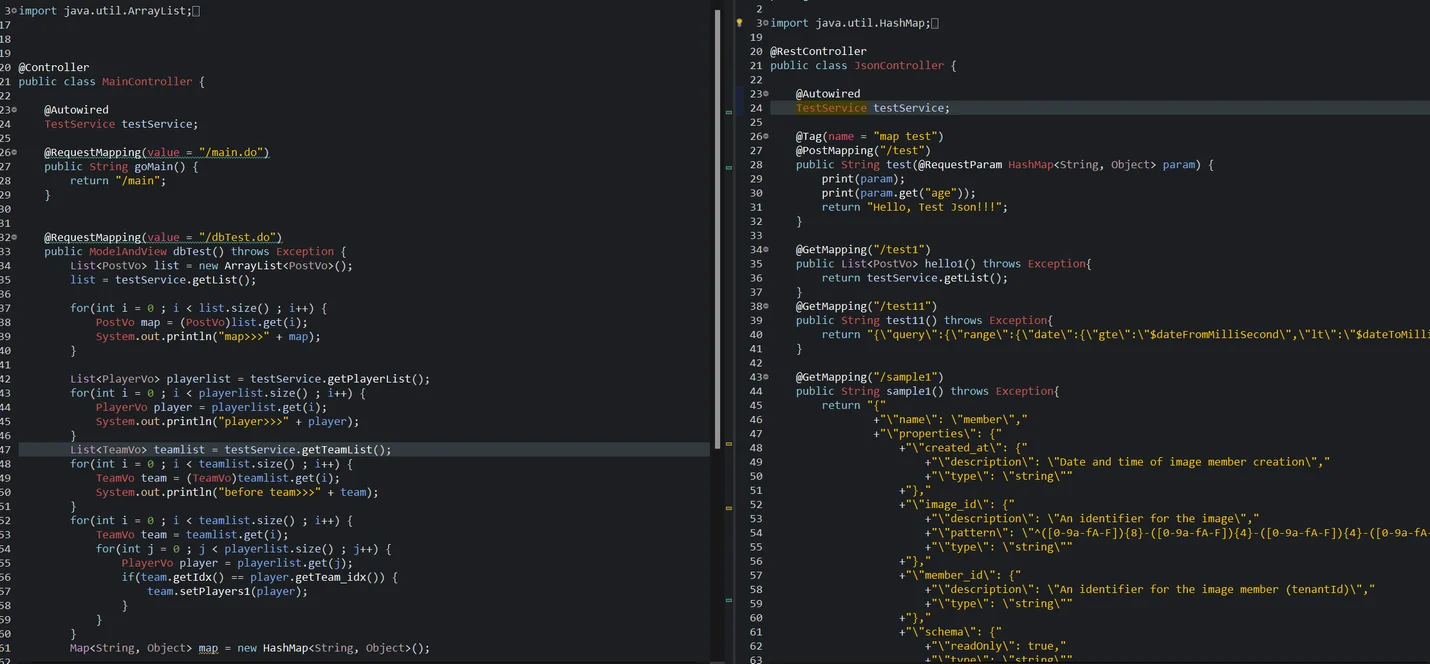1430x664 pixels.
Task: Click the green ruler marker beside the tenantId type line
Action: tap(729, 602)
